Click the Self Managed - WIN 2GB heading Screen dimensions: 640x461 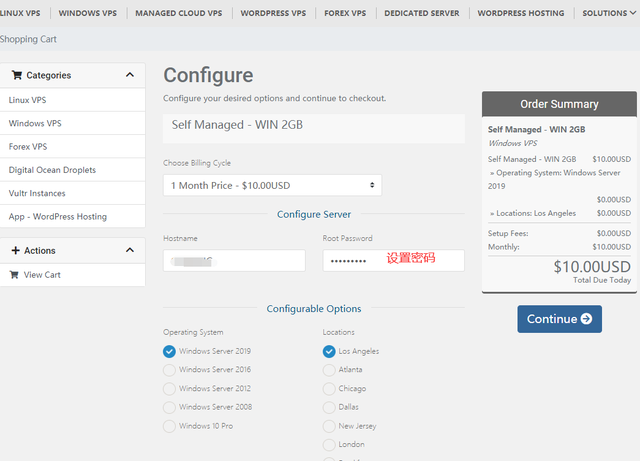(x=237, y=125)
